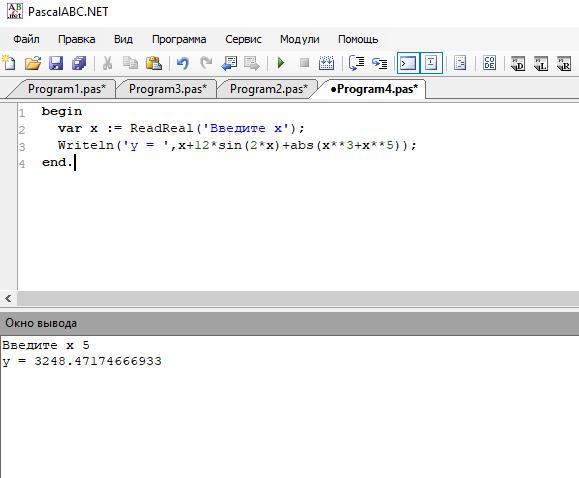
Task: Toggle the input window button next to output
Action: pos(431,63)
